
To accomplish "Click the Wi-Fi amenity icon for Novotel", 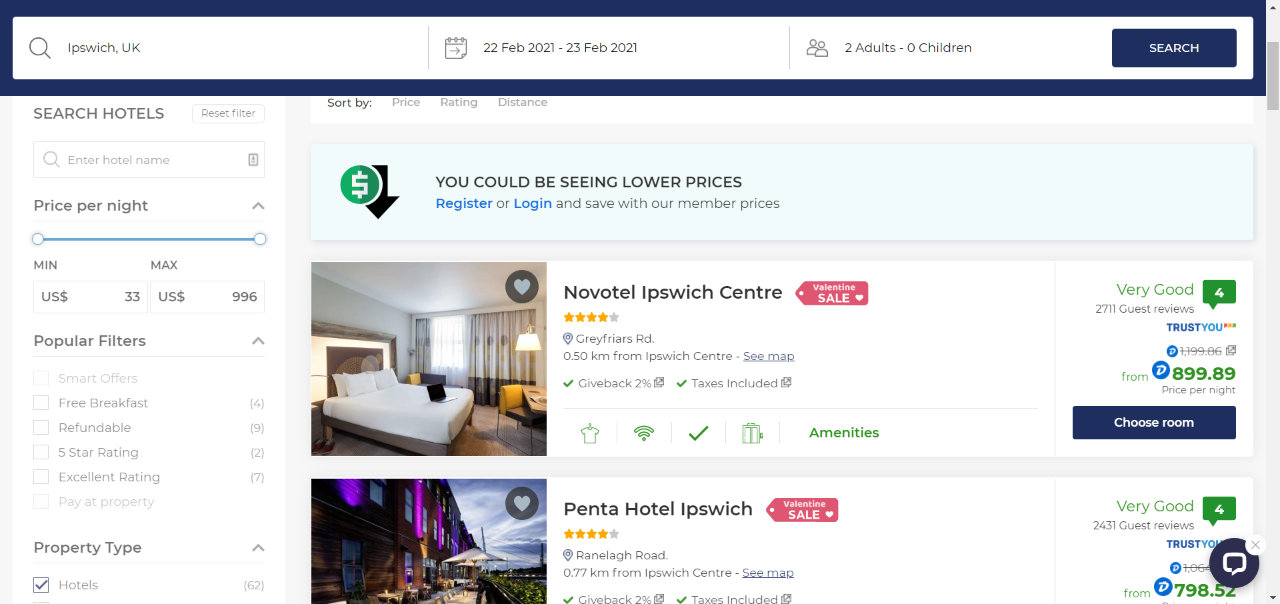I will point(644,433).
